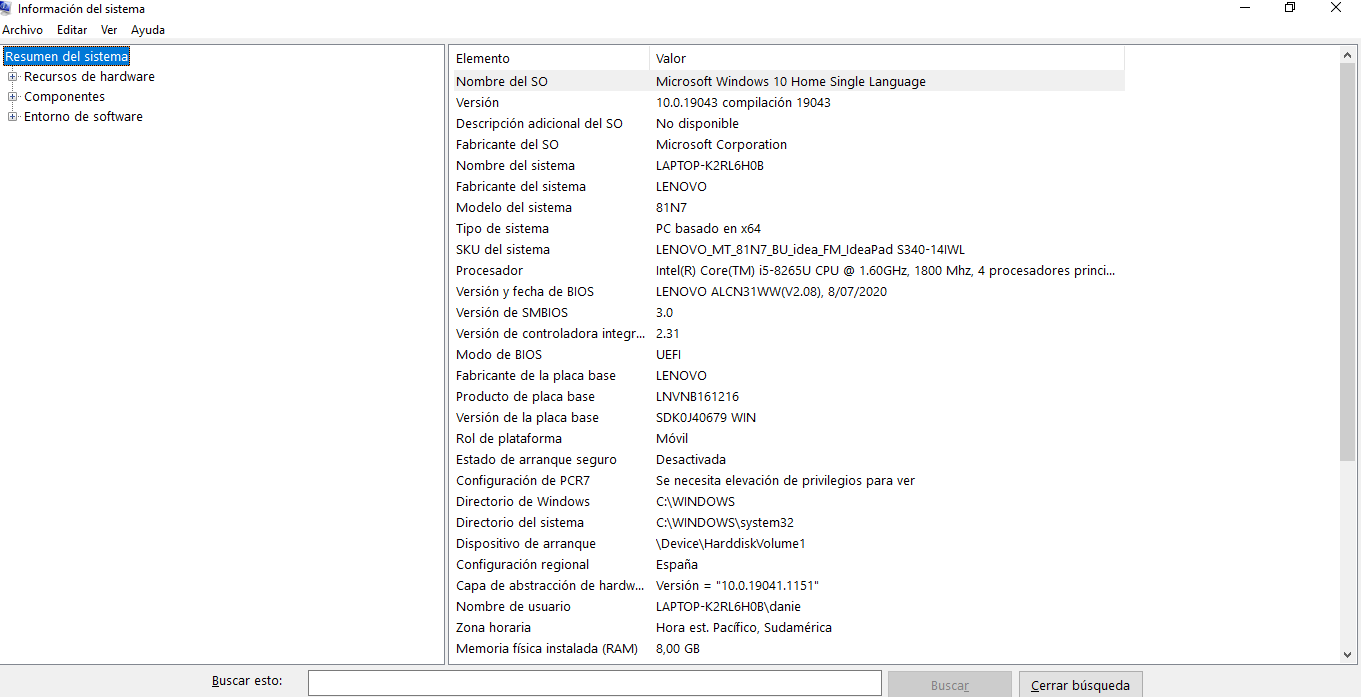Image resolution: width=1361 pixels, height=697 pixels.
Task: Click the Elemento column header
Action: pyautogui.click(x=549, y=58)
